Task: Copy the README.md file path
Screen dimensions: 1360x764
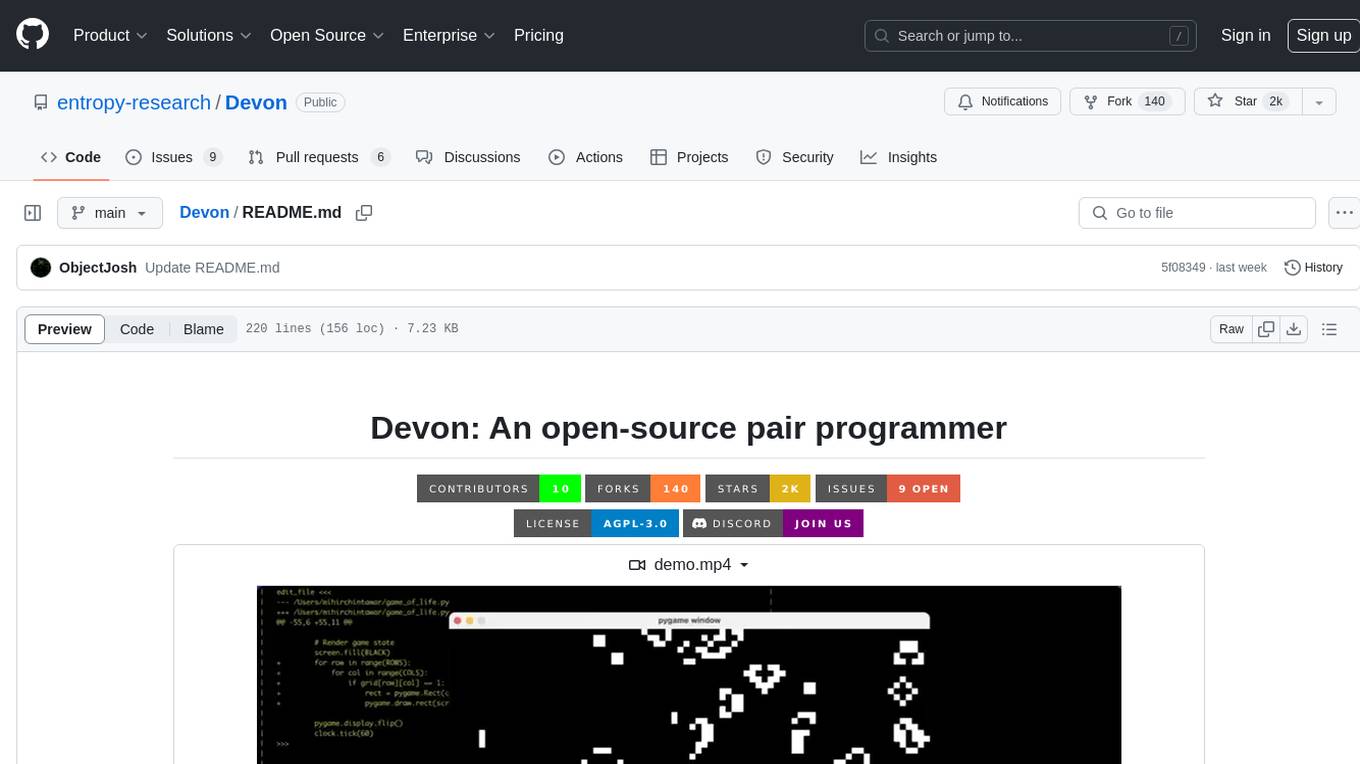Action: tap(364, 213)
